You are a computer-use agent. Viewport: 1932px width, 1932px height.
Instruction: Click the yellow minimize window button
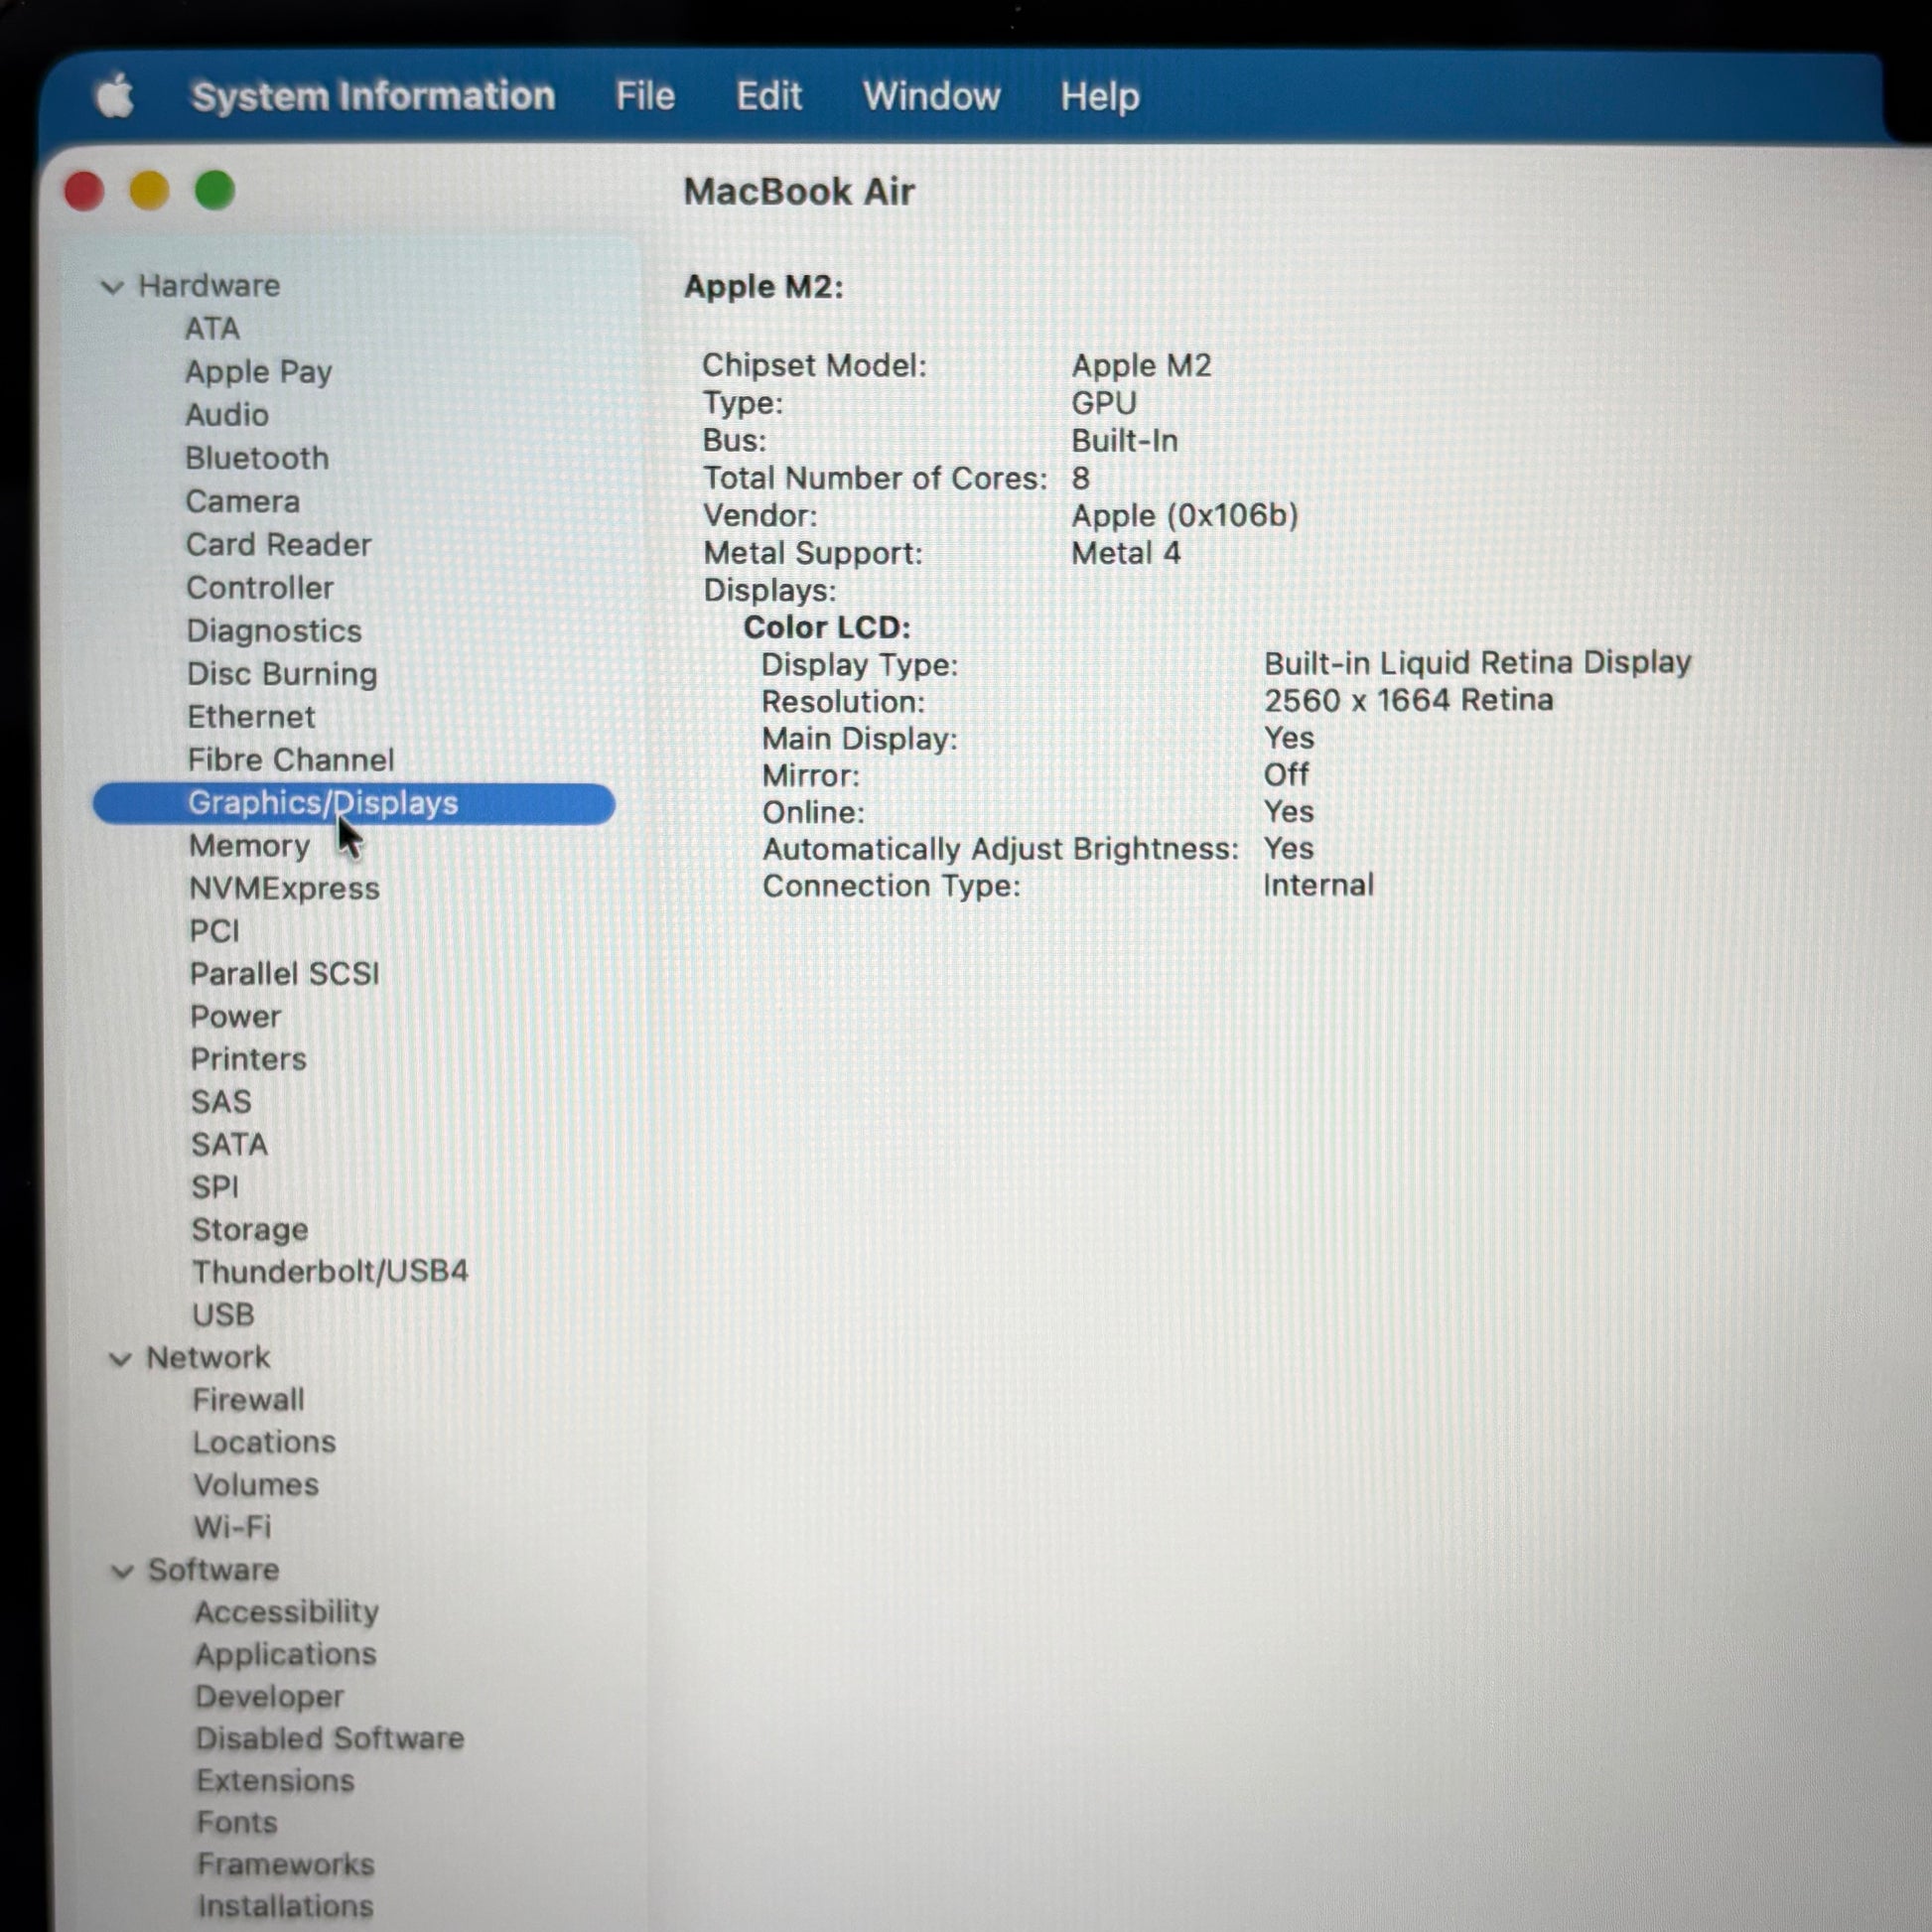(x=149, y=190)
